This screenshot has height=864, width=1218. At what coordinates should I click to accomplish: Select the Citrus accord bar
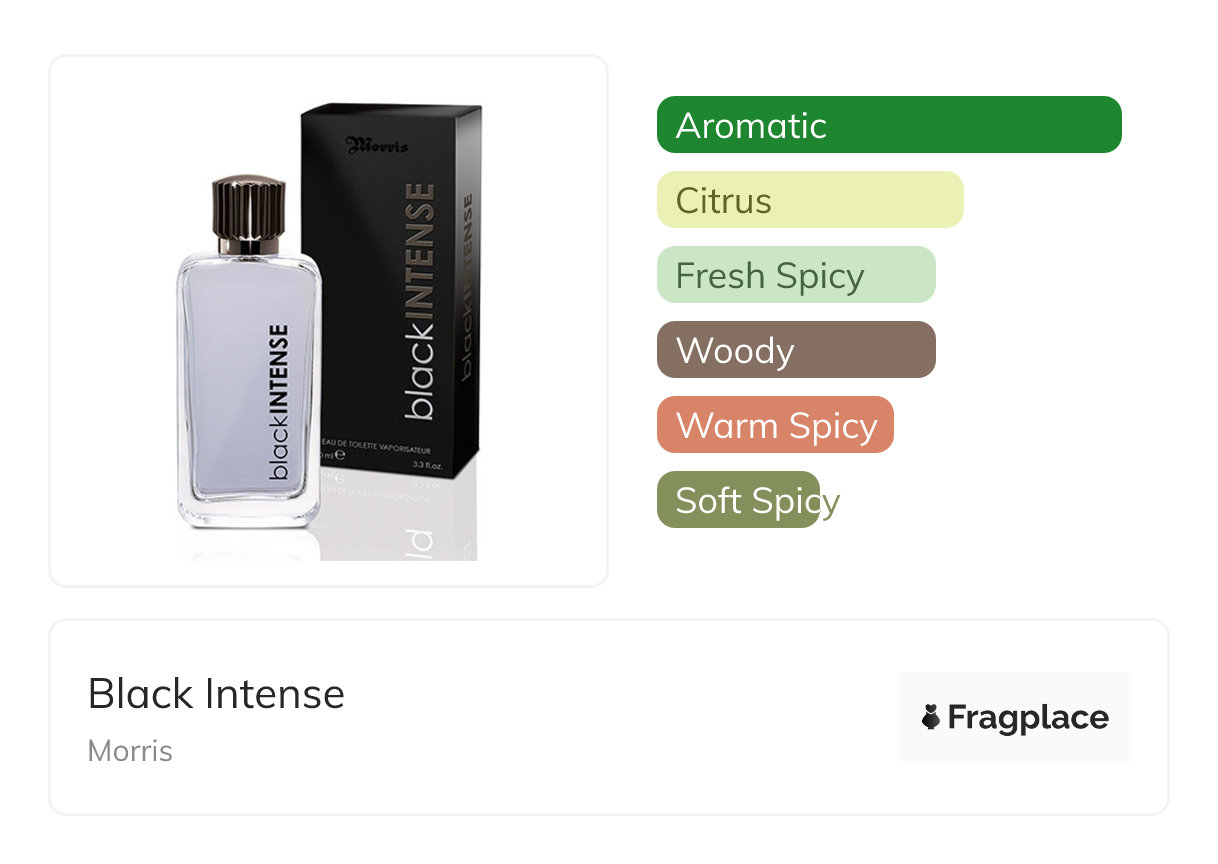tap(810, 200)
